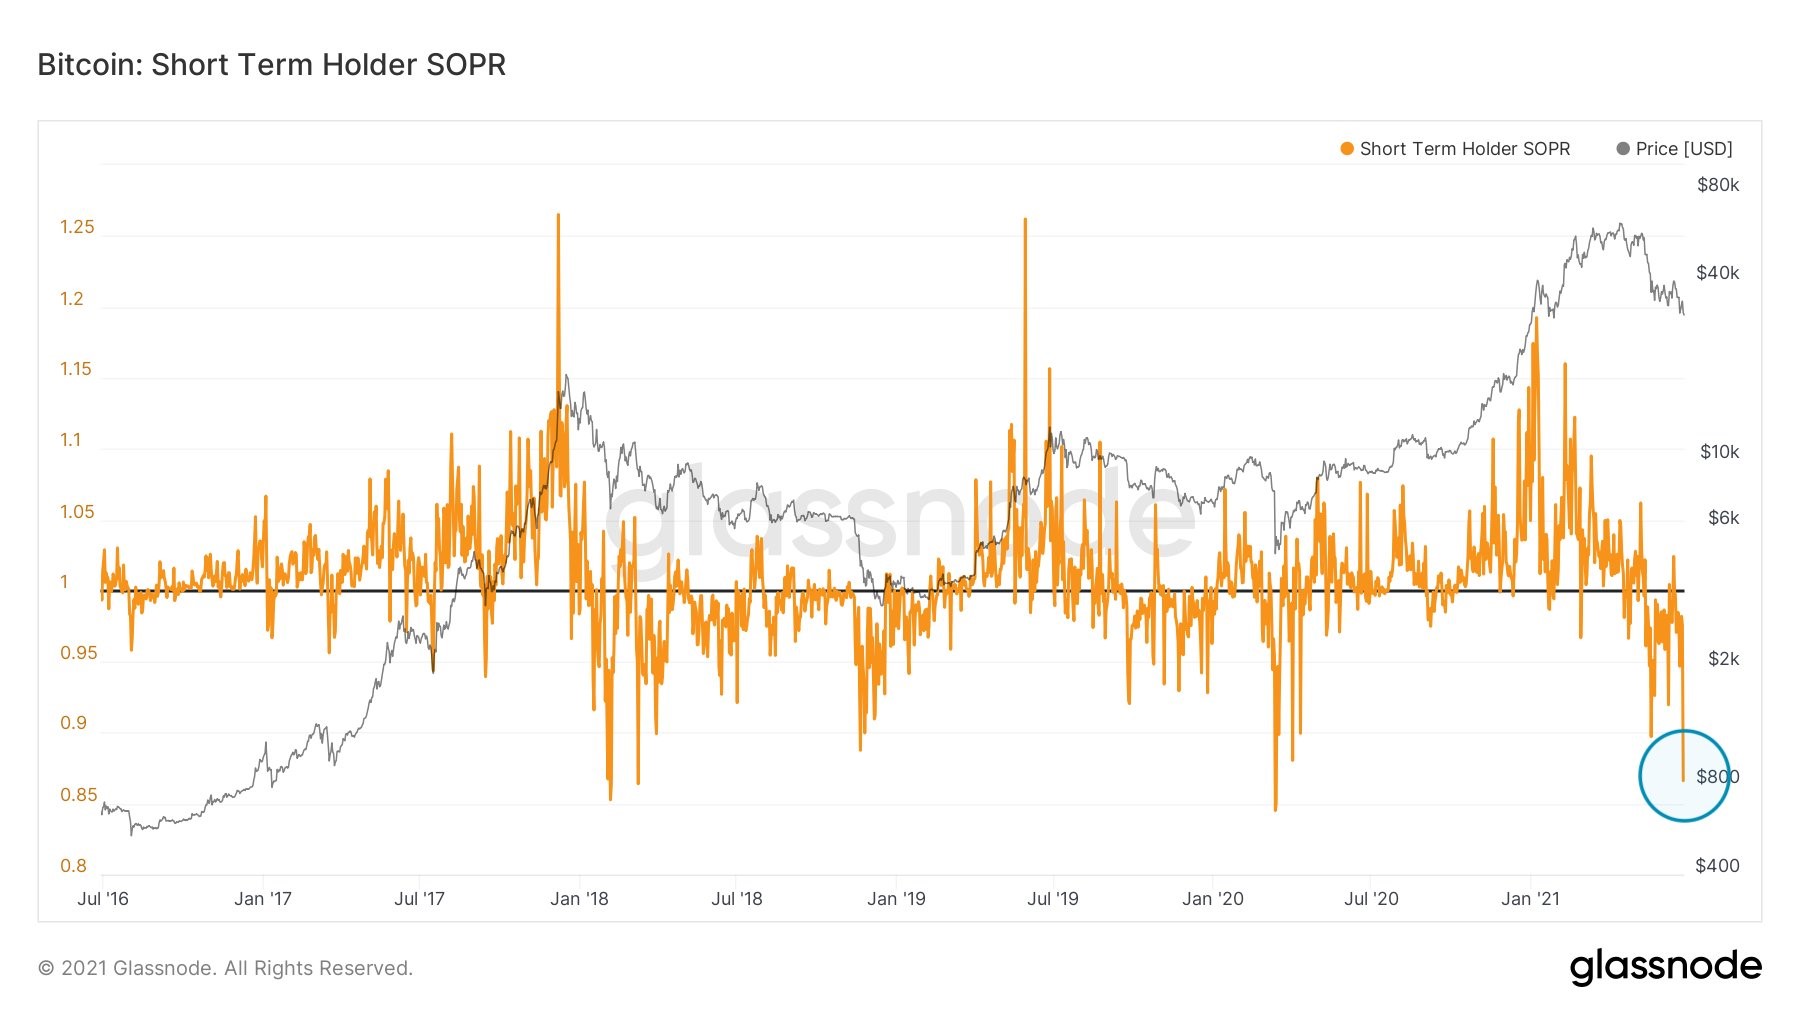
Task: Click the gray Price legend dot
Action: 1623,149
